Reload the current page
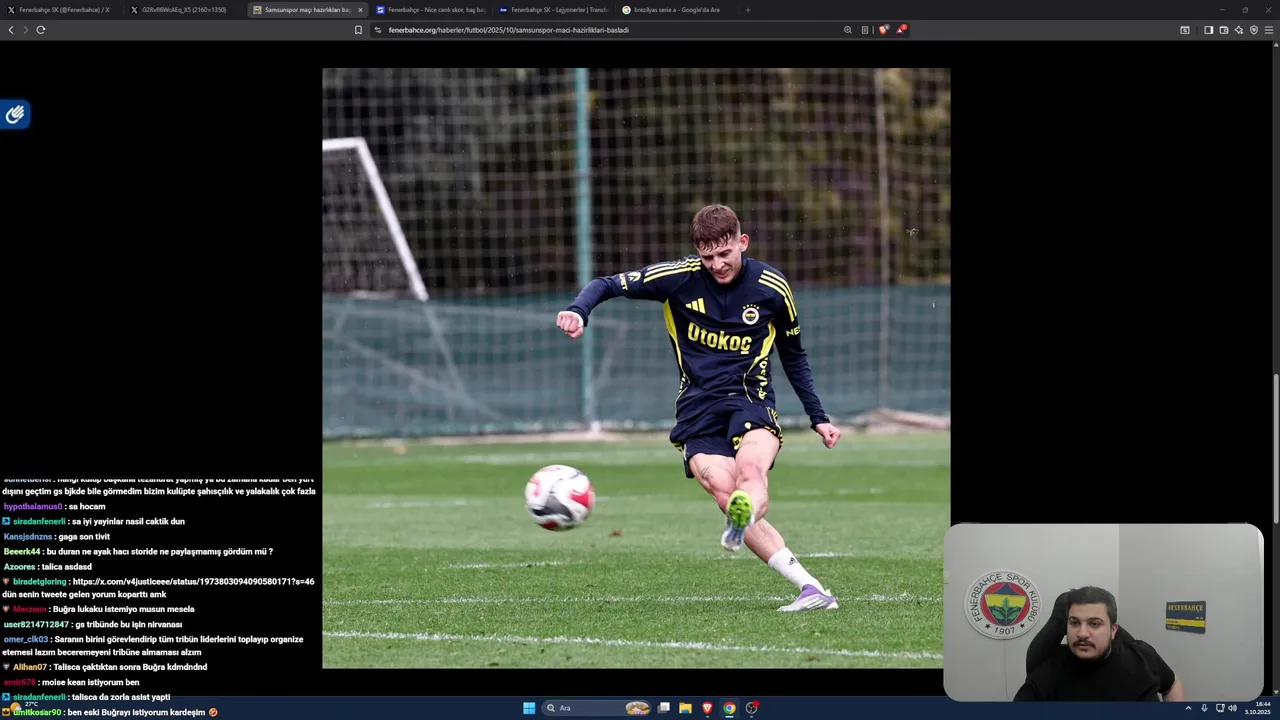This screenshot has height=720, width=1280. [41, 30]
